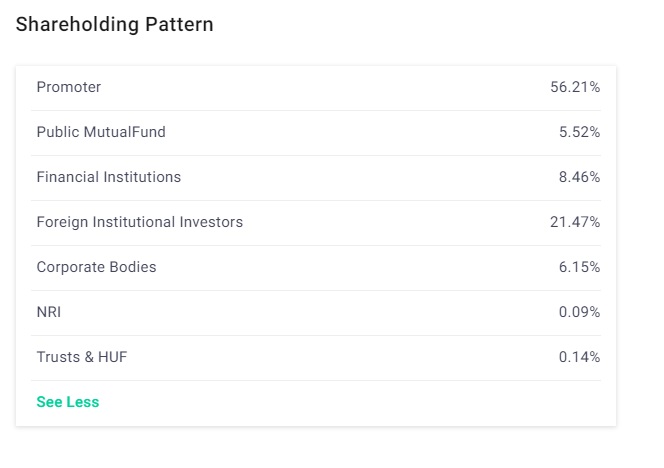This screenshot has width=664, height=468.
Task: Click the 21.47% percentage value
Action: [x=575, y=222]
